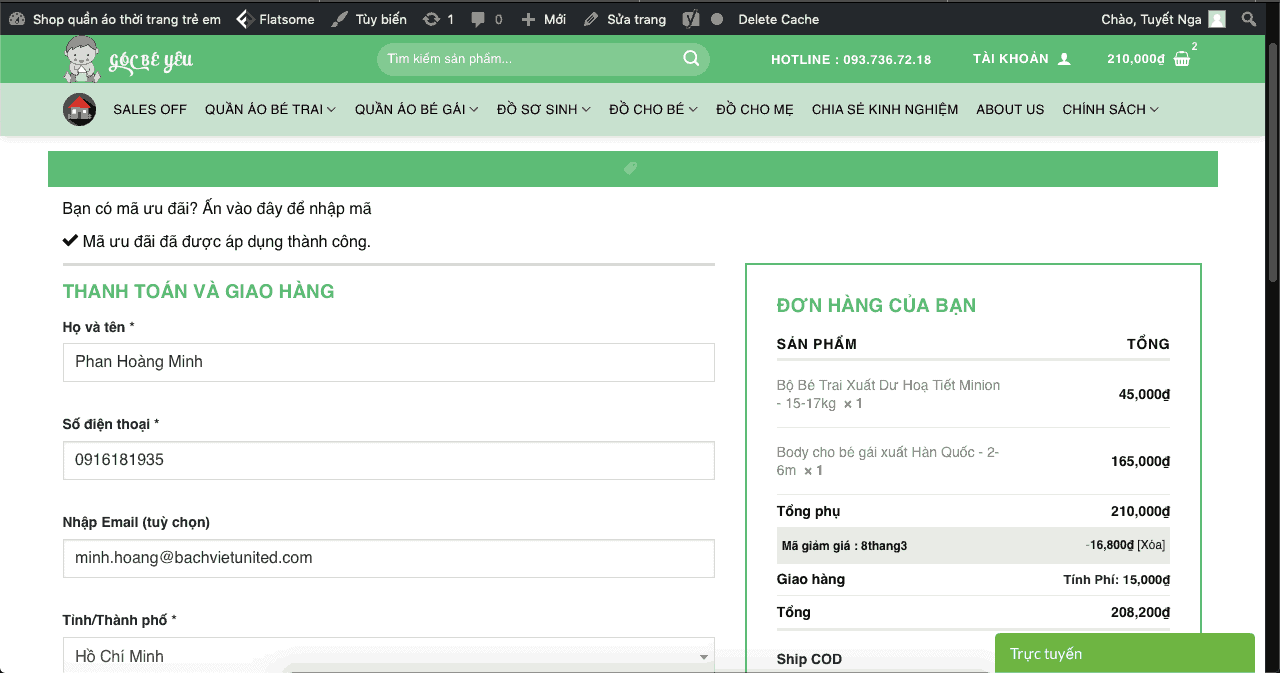Open the Tài Khoản account icon

1064,59
